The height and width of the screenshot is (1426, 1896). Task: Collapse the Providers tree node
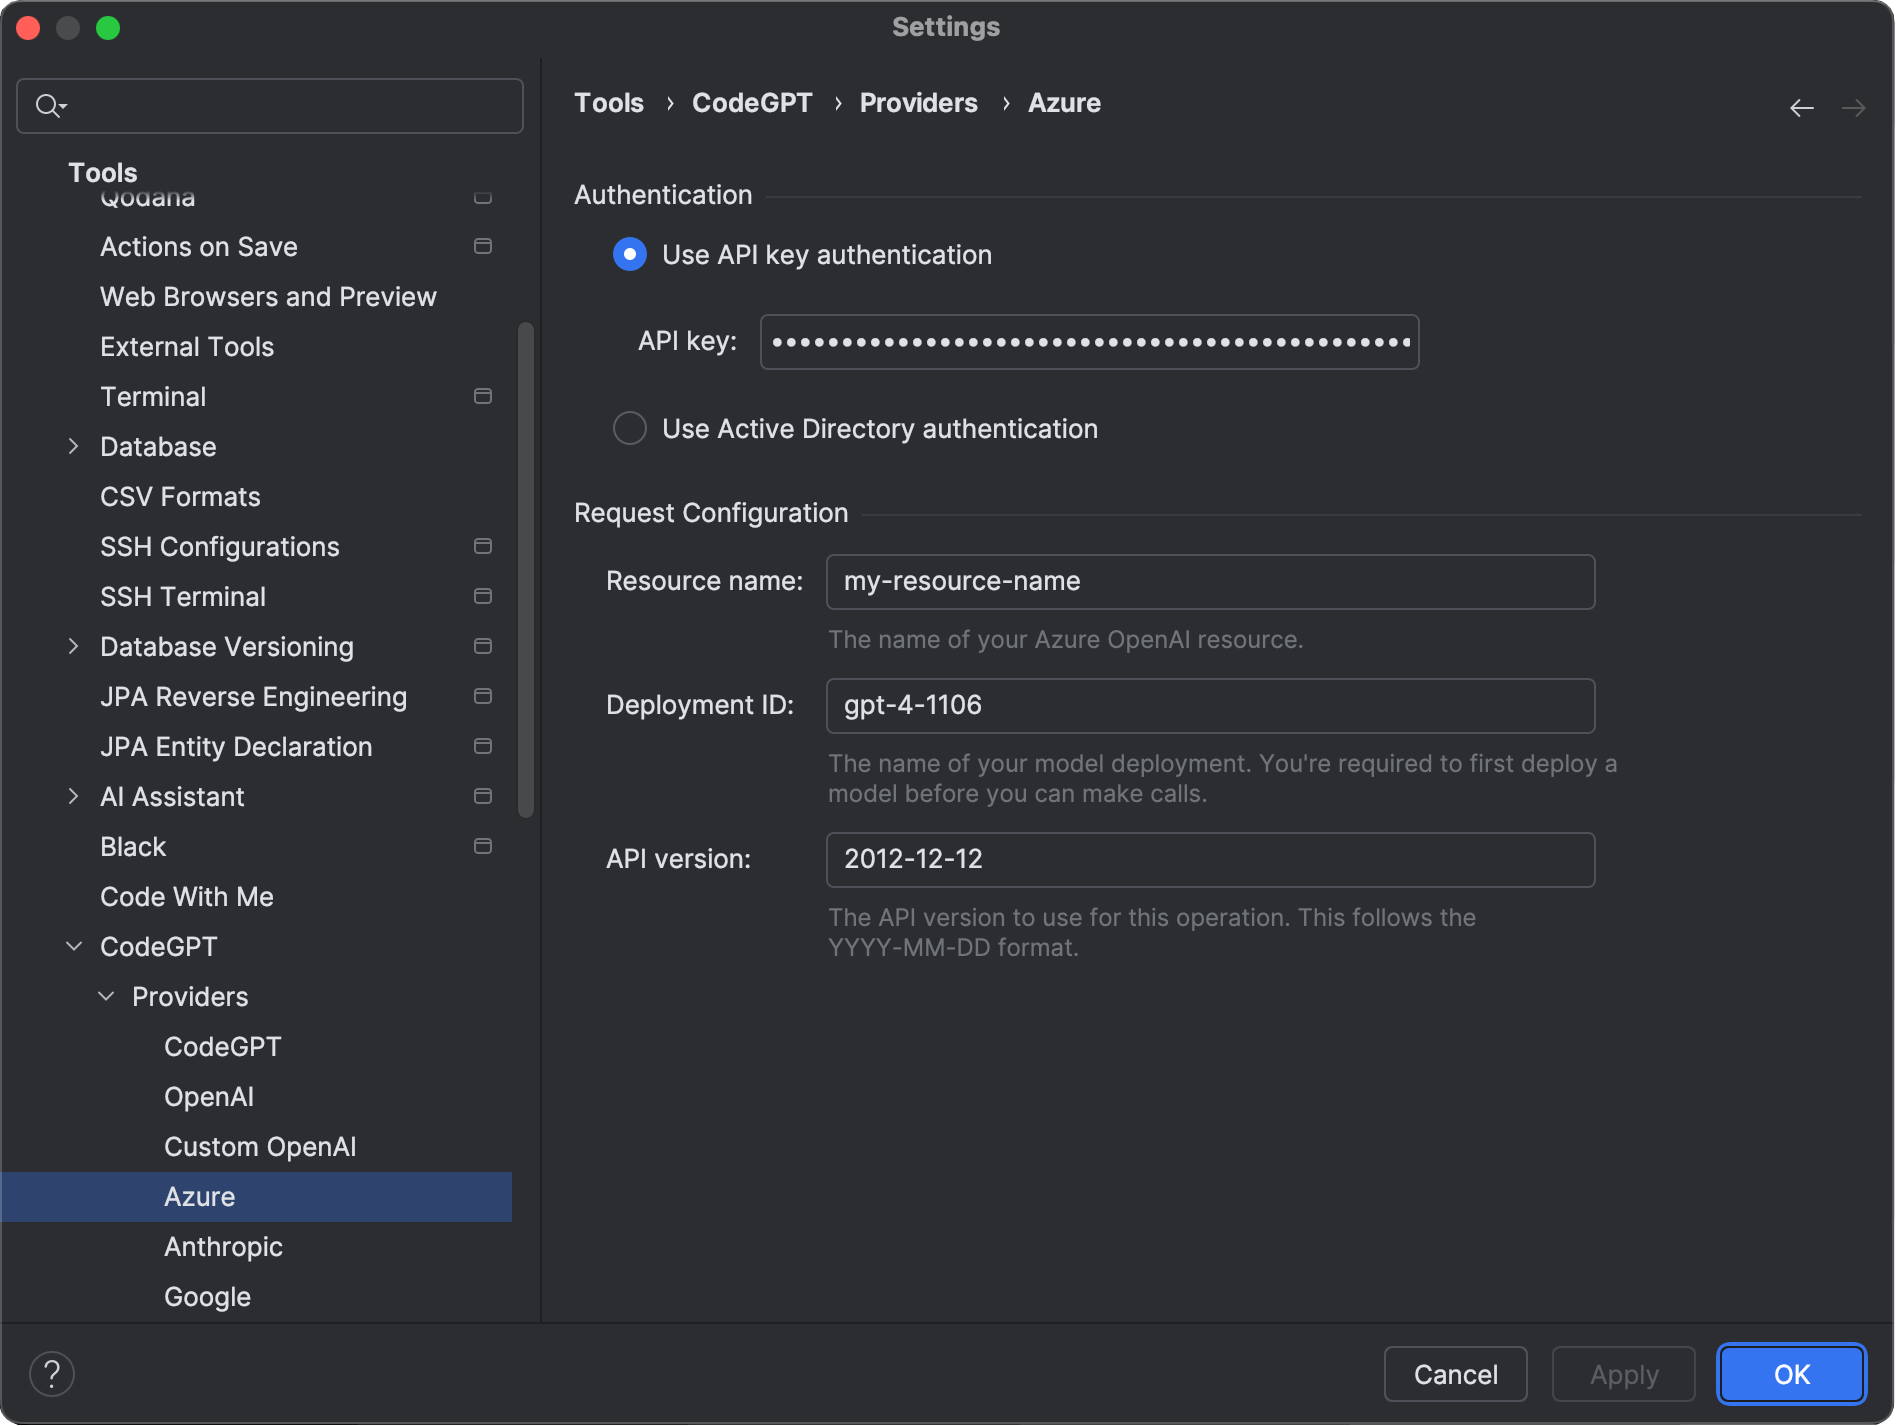[106, 997]
